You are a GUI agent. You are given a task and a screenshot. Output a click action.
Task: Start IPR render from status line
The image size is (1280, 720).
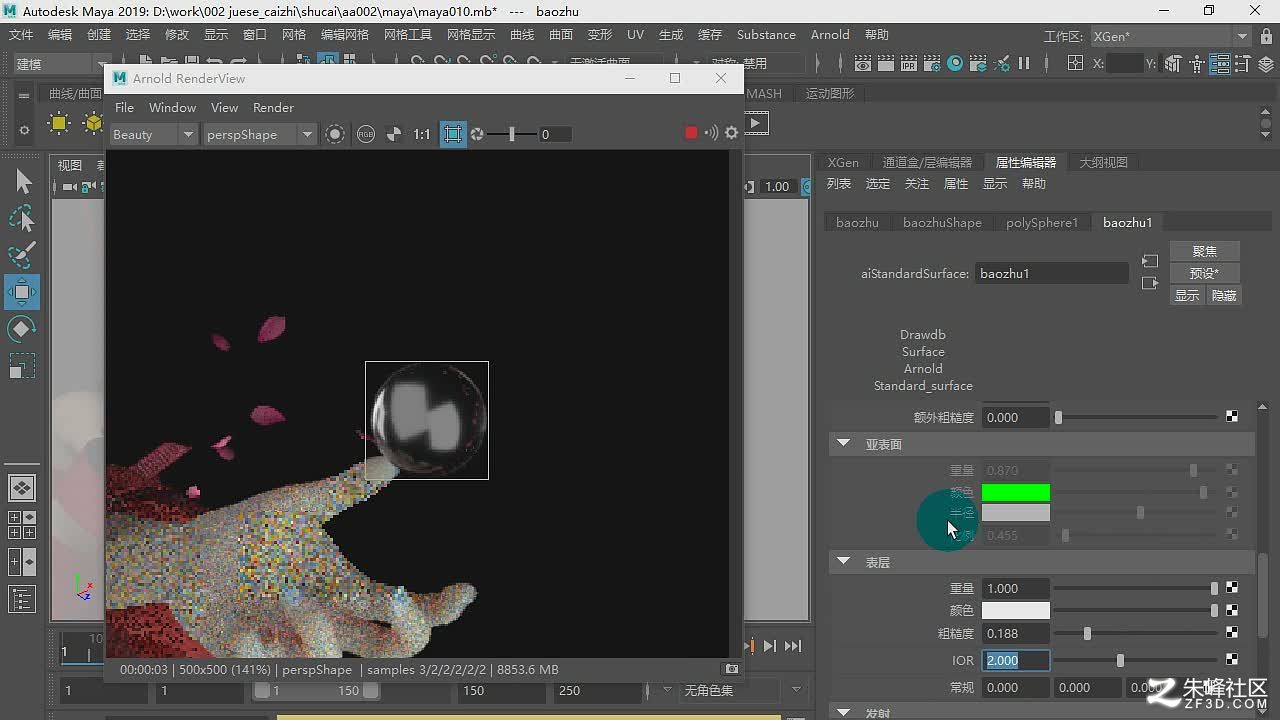click(x=909, y=63)
